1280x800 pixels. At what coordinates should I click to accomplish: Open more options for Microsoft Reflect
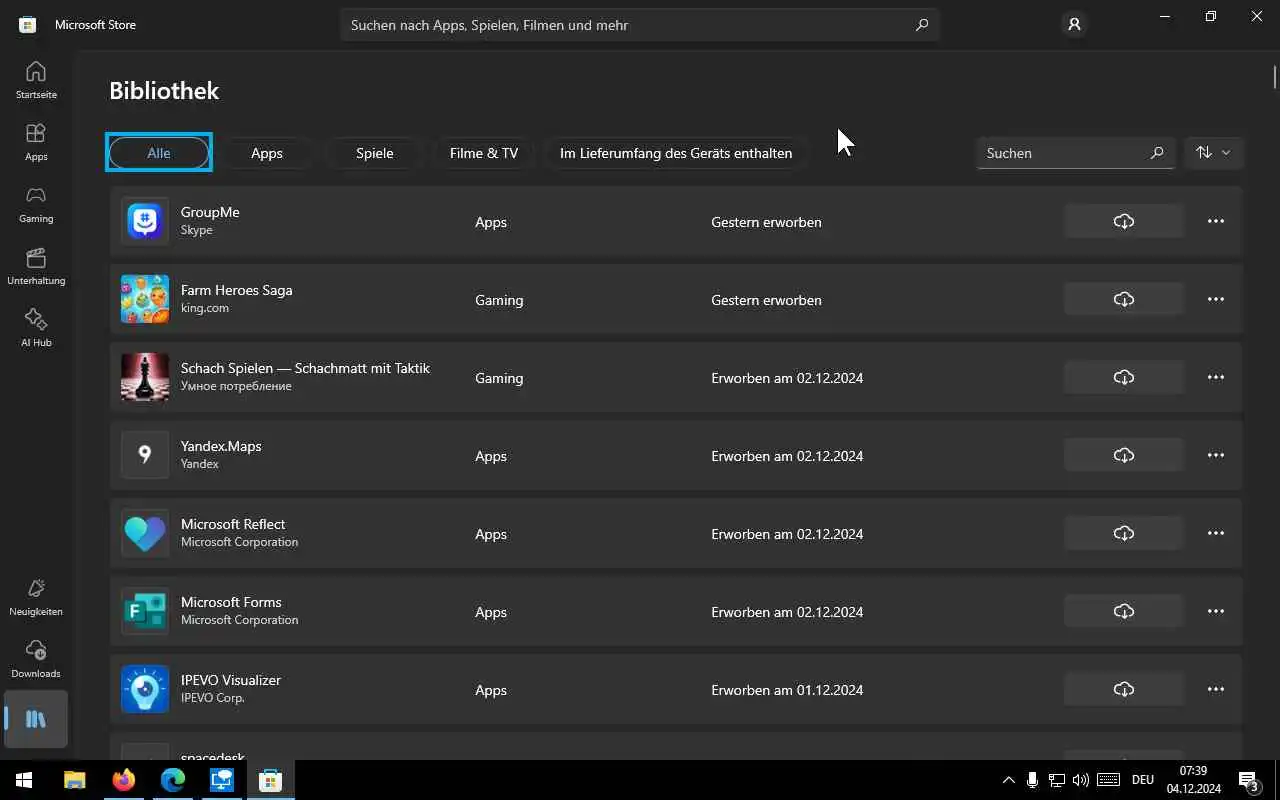click(1216, 533)
